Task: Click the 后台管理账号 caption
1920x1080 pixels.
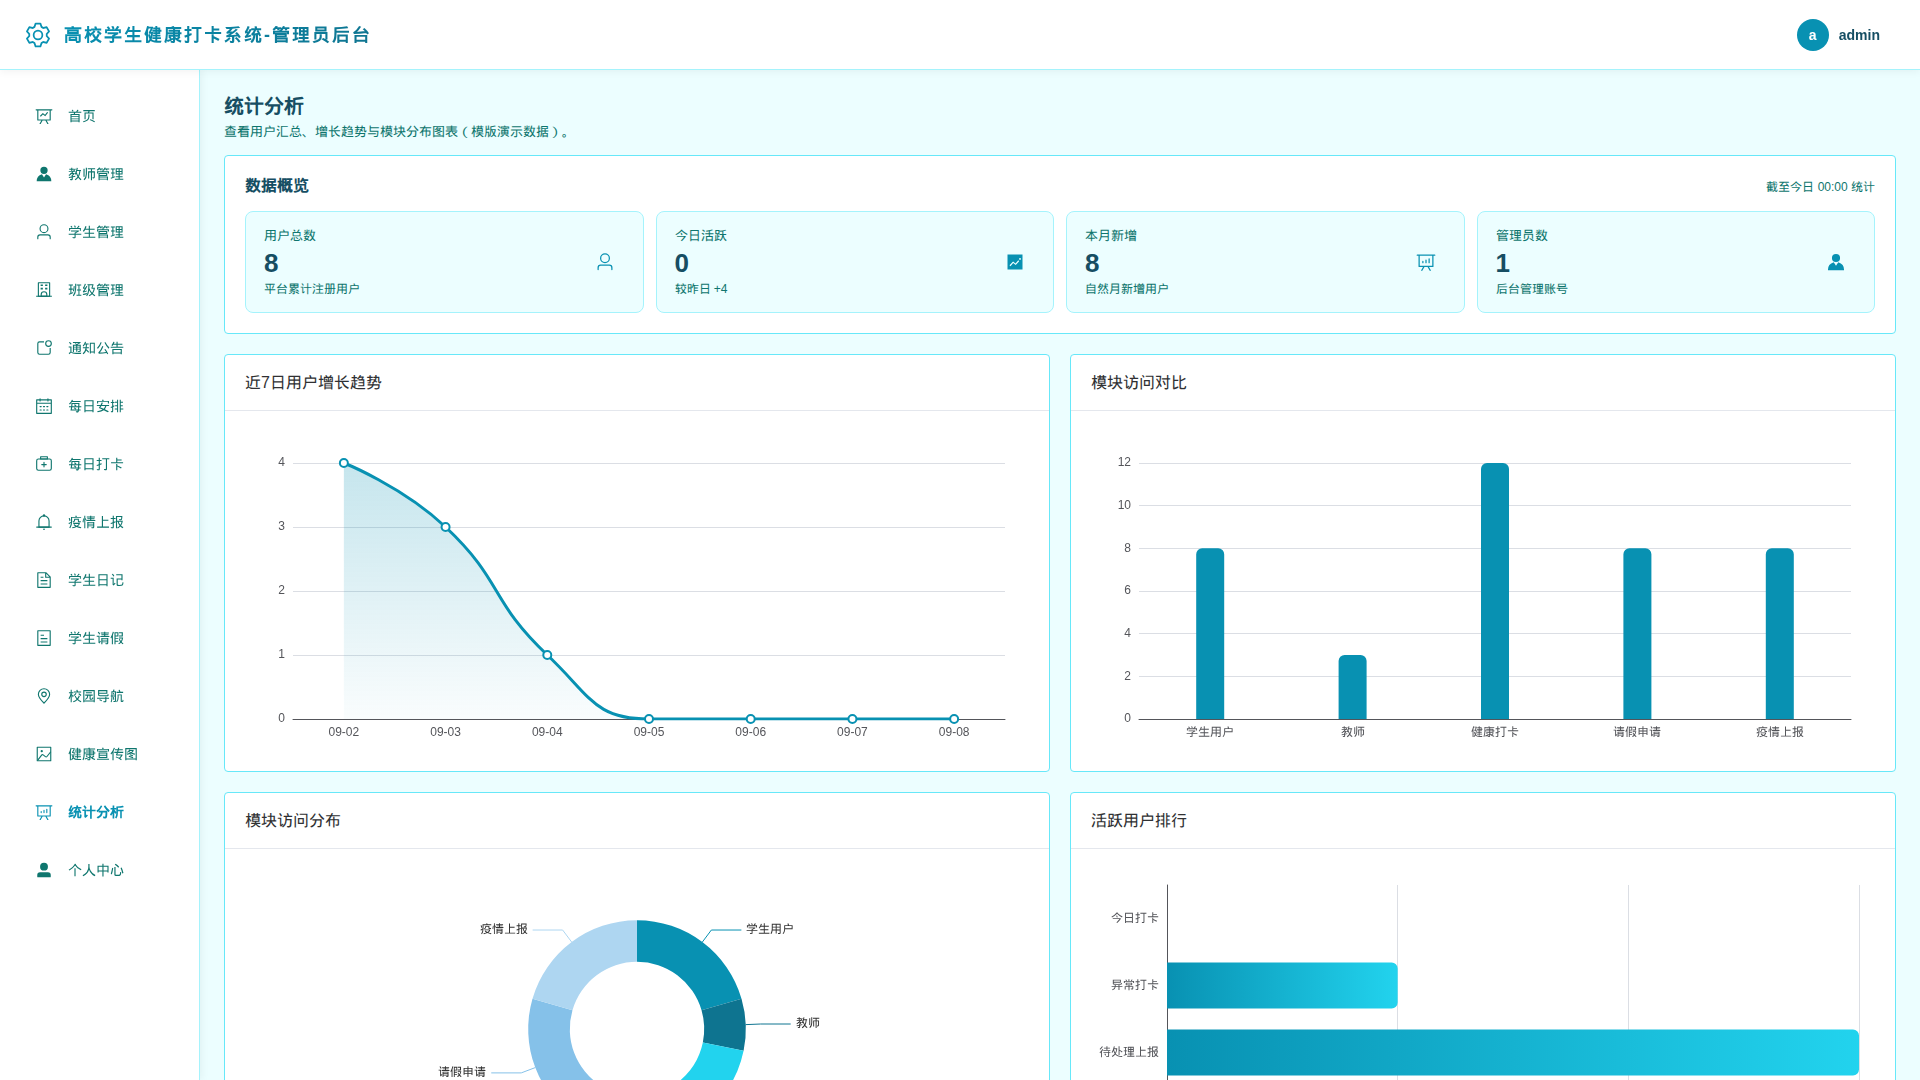Action: pos(1532,289)
